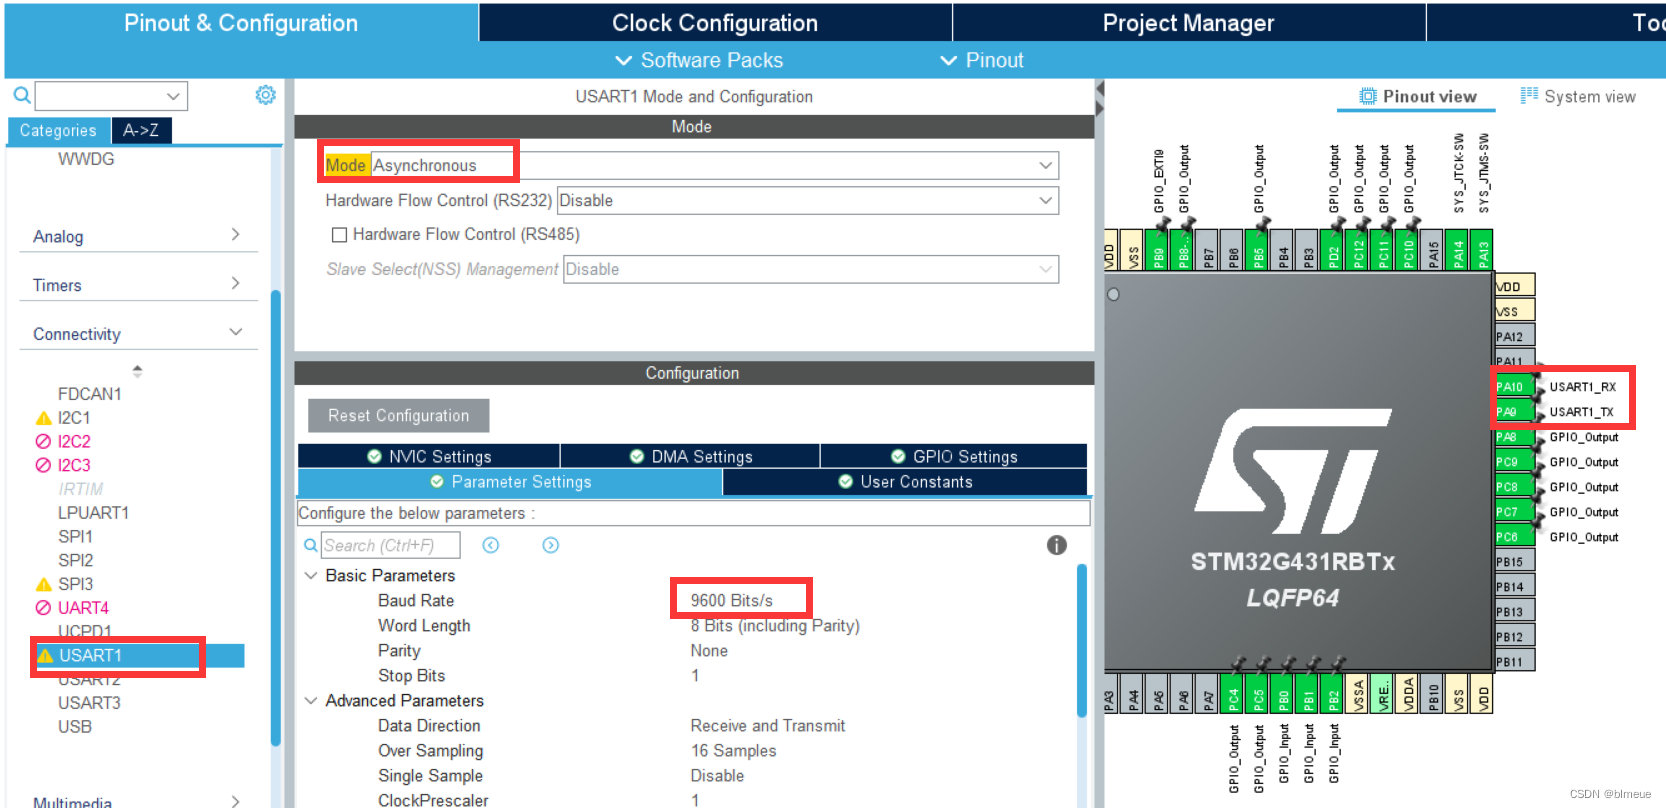Open the User Constants tab

pyautogui.click(x=905, y=482)
